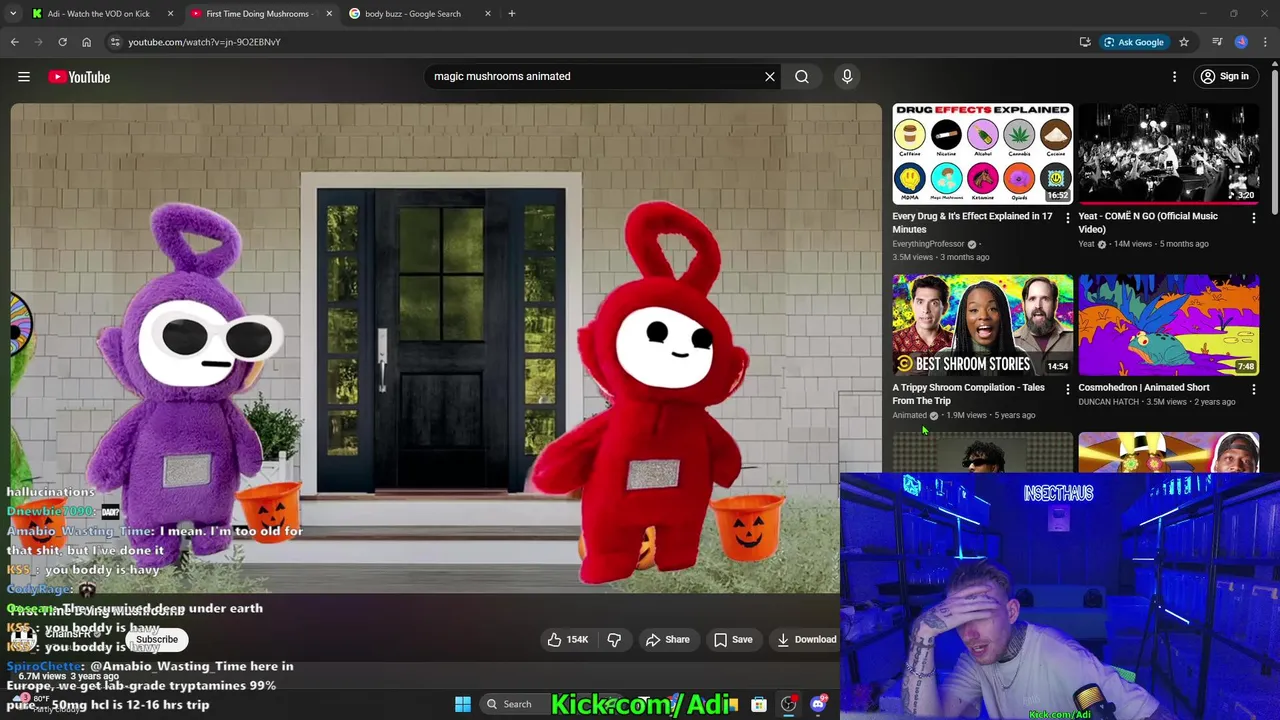
Task: Close the body buzz Google Search tab
Action: (x=488, y=14)
